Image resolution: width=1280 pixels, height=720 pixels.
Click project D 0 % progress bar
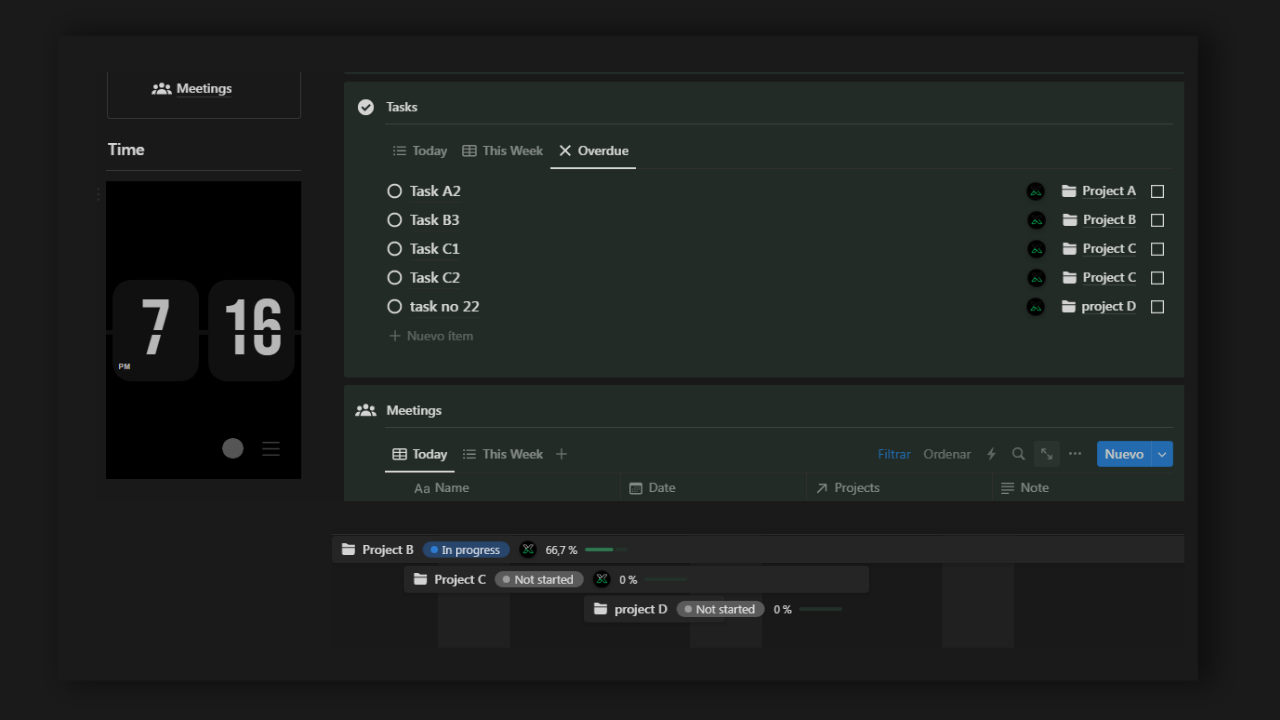click(x=820, y=609)
